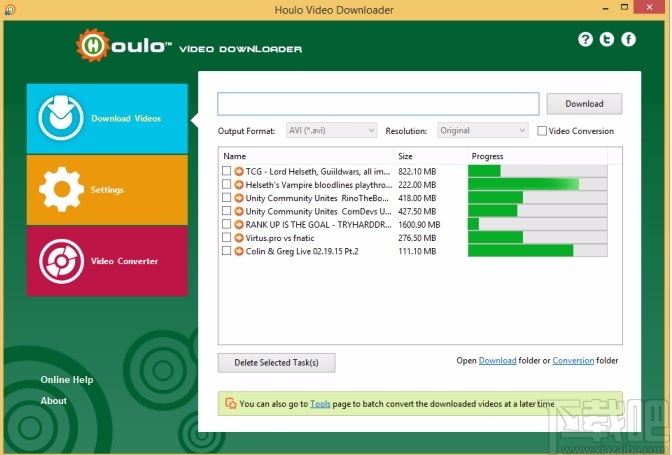Select checkbox for Unity Community Unites RinoTheBo
This screenshot has width=672, height=455.
[226, 198]
